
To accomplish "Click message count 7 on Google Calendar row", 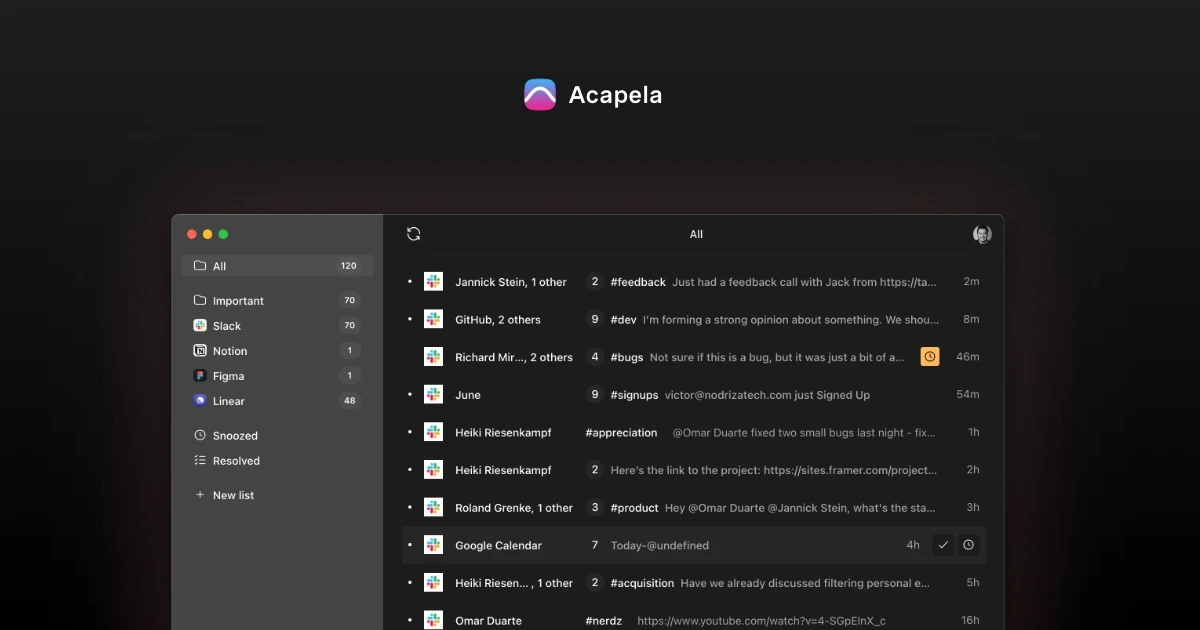I will pyautogui.click(x=595, y=545).
